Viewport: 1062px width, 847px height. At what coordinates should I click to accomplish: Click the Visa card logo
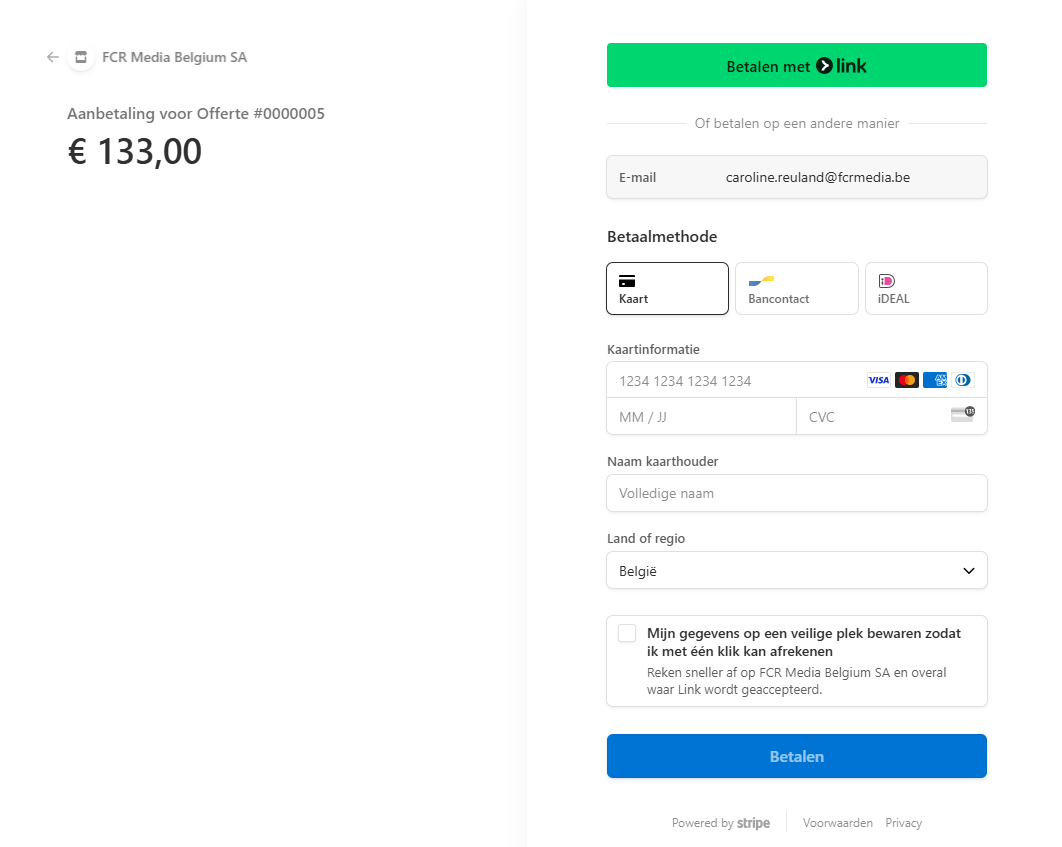(x=878, y=381)
